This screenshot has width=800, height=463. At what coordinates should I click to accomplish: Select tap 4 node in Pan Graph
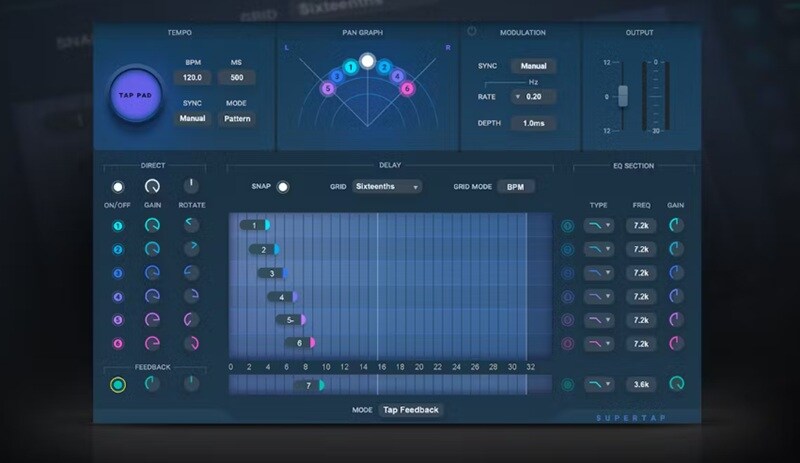point(397,77)
